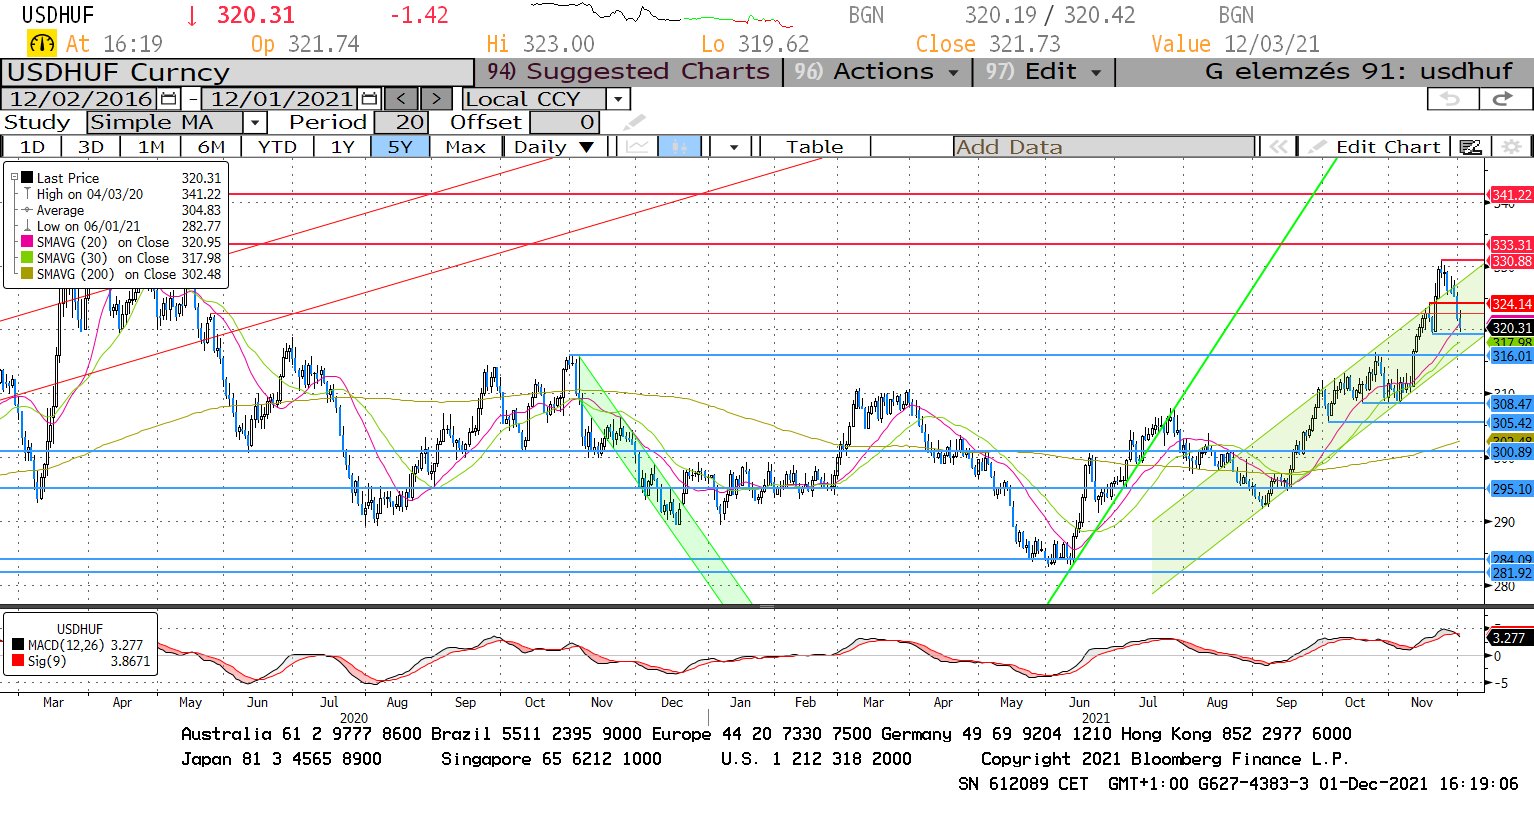Select the 1M range tab
The image size is (1534, 813).
point(151,147)
